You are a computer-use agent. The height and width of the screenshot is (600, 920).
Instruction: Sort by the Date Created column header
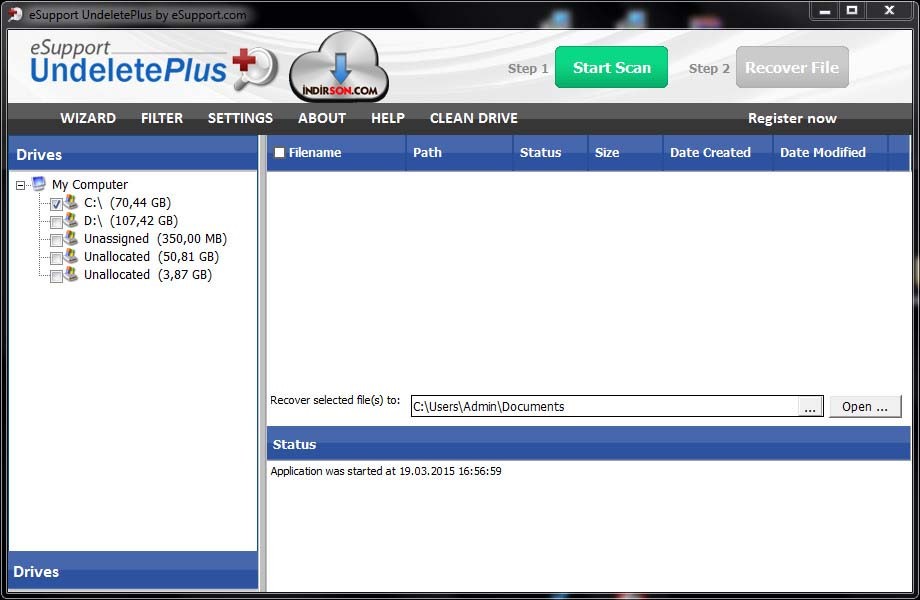(718, 152)
